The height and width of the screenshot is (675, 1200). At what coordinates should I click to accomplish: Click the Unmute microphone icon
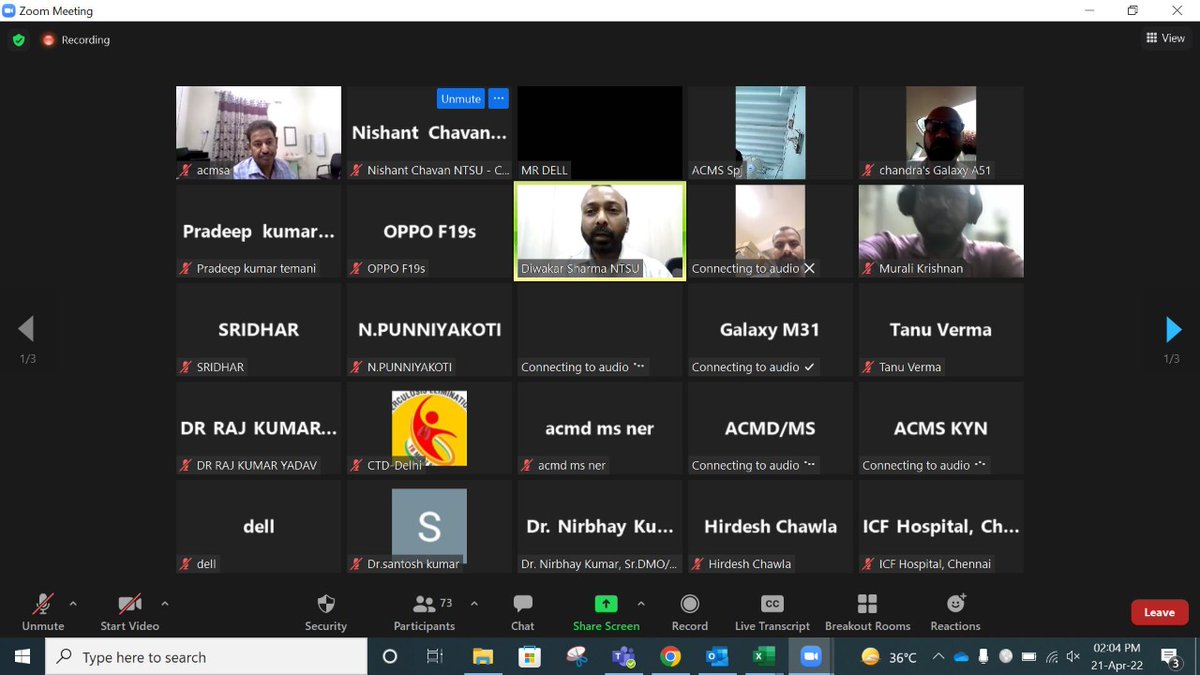tap(42, 604)
